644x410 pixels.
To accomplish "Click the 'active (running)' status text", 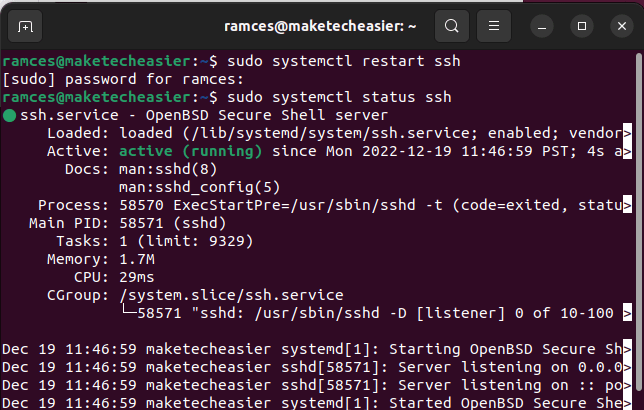I will click(191, 152).
